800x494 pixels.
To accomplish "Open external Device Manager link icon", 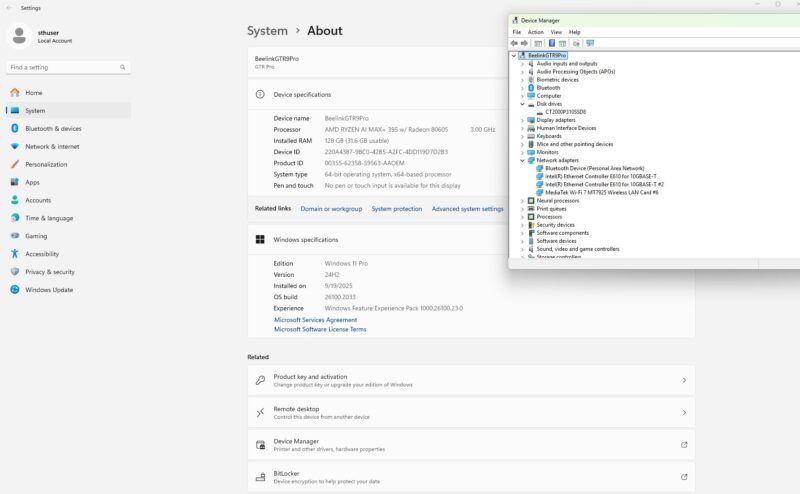I will click(x=684, y=445).
